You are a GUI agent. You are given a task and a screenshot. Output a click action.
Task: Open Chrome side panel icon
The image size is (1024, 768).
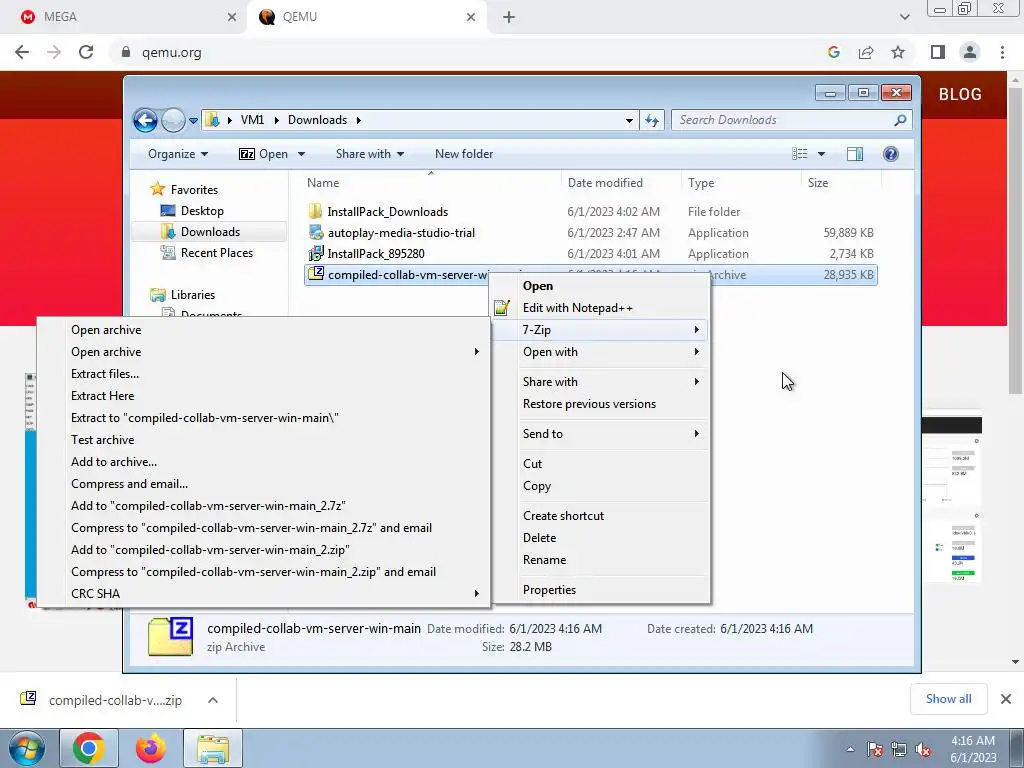tap(938, 52)
